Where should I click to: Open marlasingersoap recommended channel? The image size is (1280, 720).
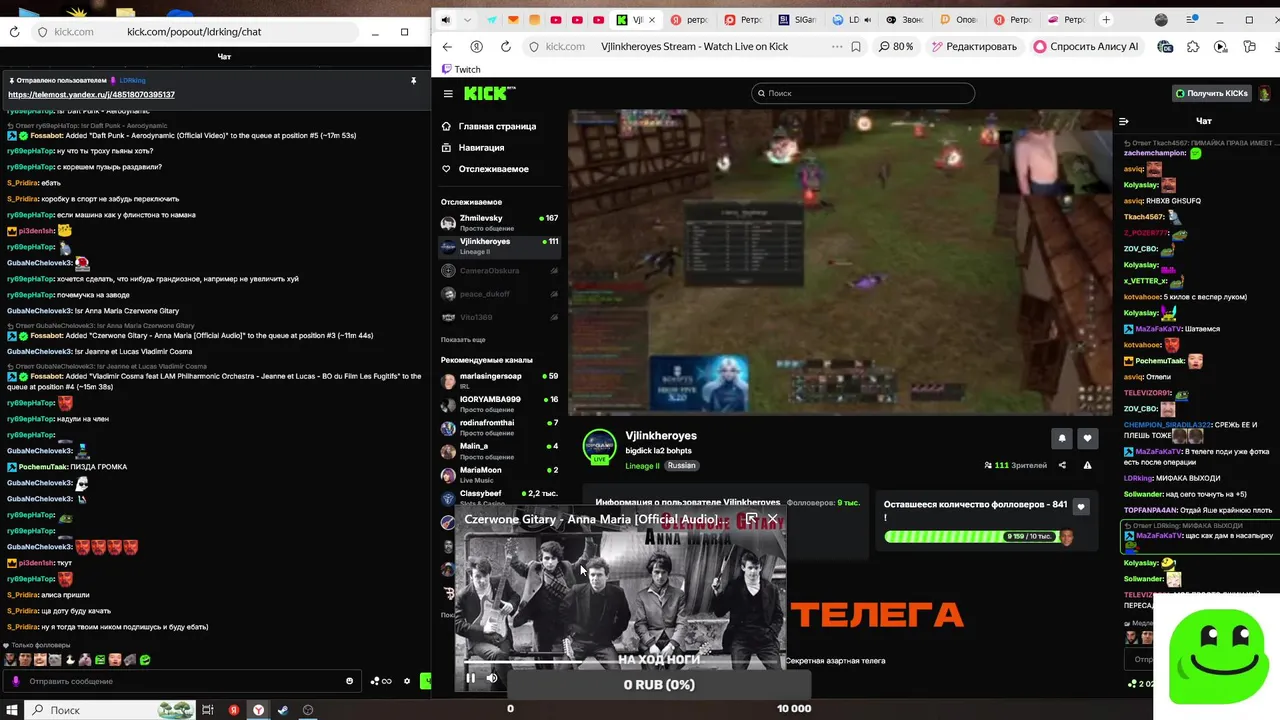coord(499,381)
